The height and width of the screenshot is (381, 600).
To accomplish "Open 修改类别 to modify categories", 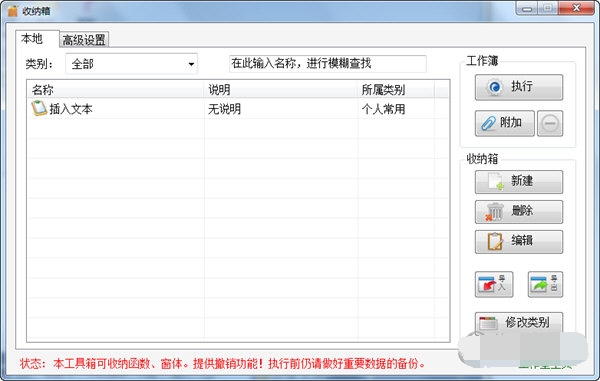I will coord(519,322).
